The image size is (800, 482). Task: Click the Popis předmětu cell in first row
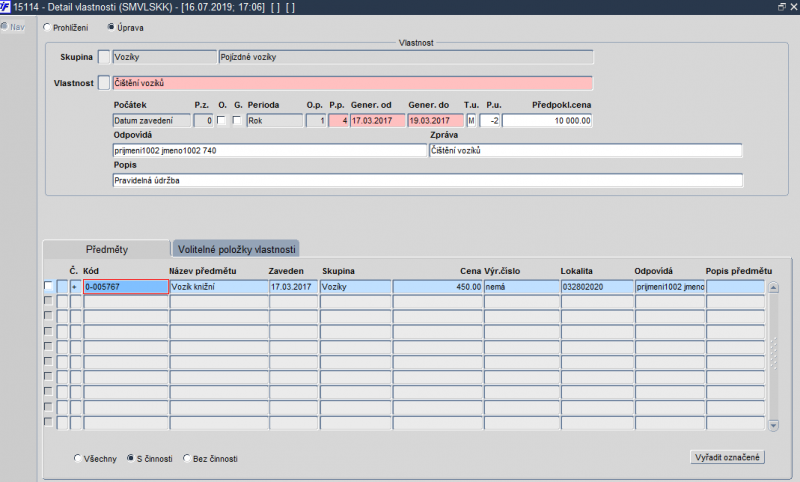coord(735,287)
